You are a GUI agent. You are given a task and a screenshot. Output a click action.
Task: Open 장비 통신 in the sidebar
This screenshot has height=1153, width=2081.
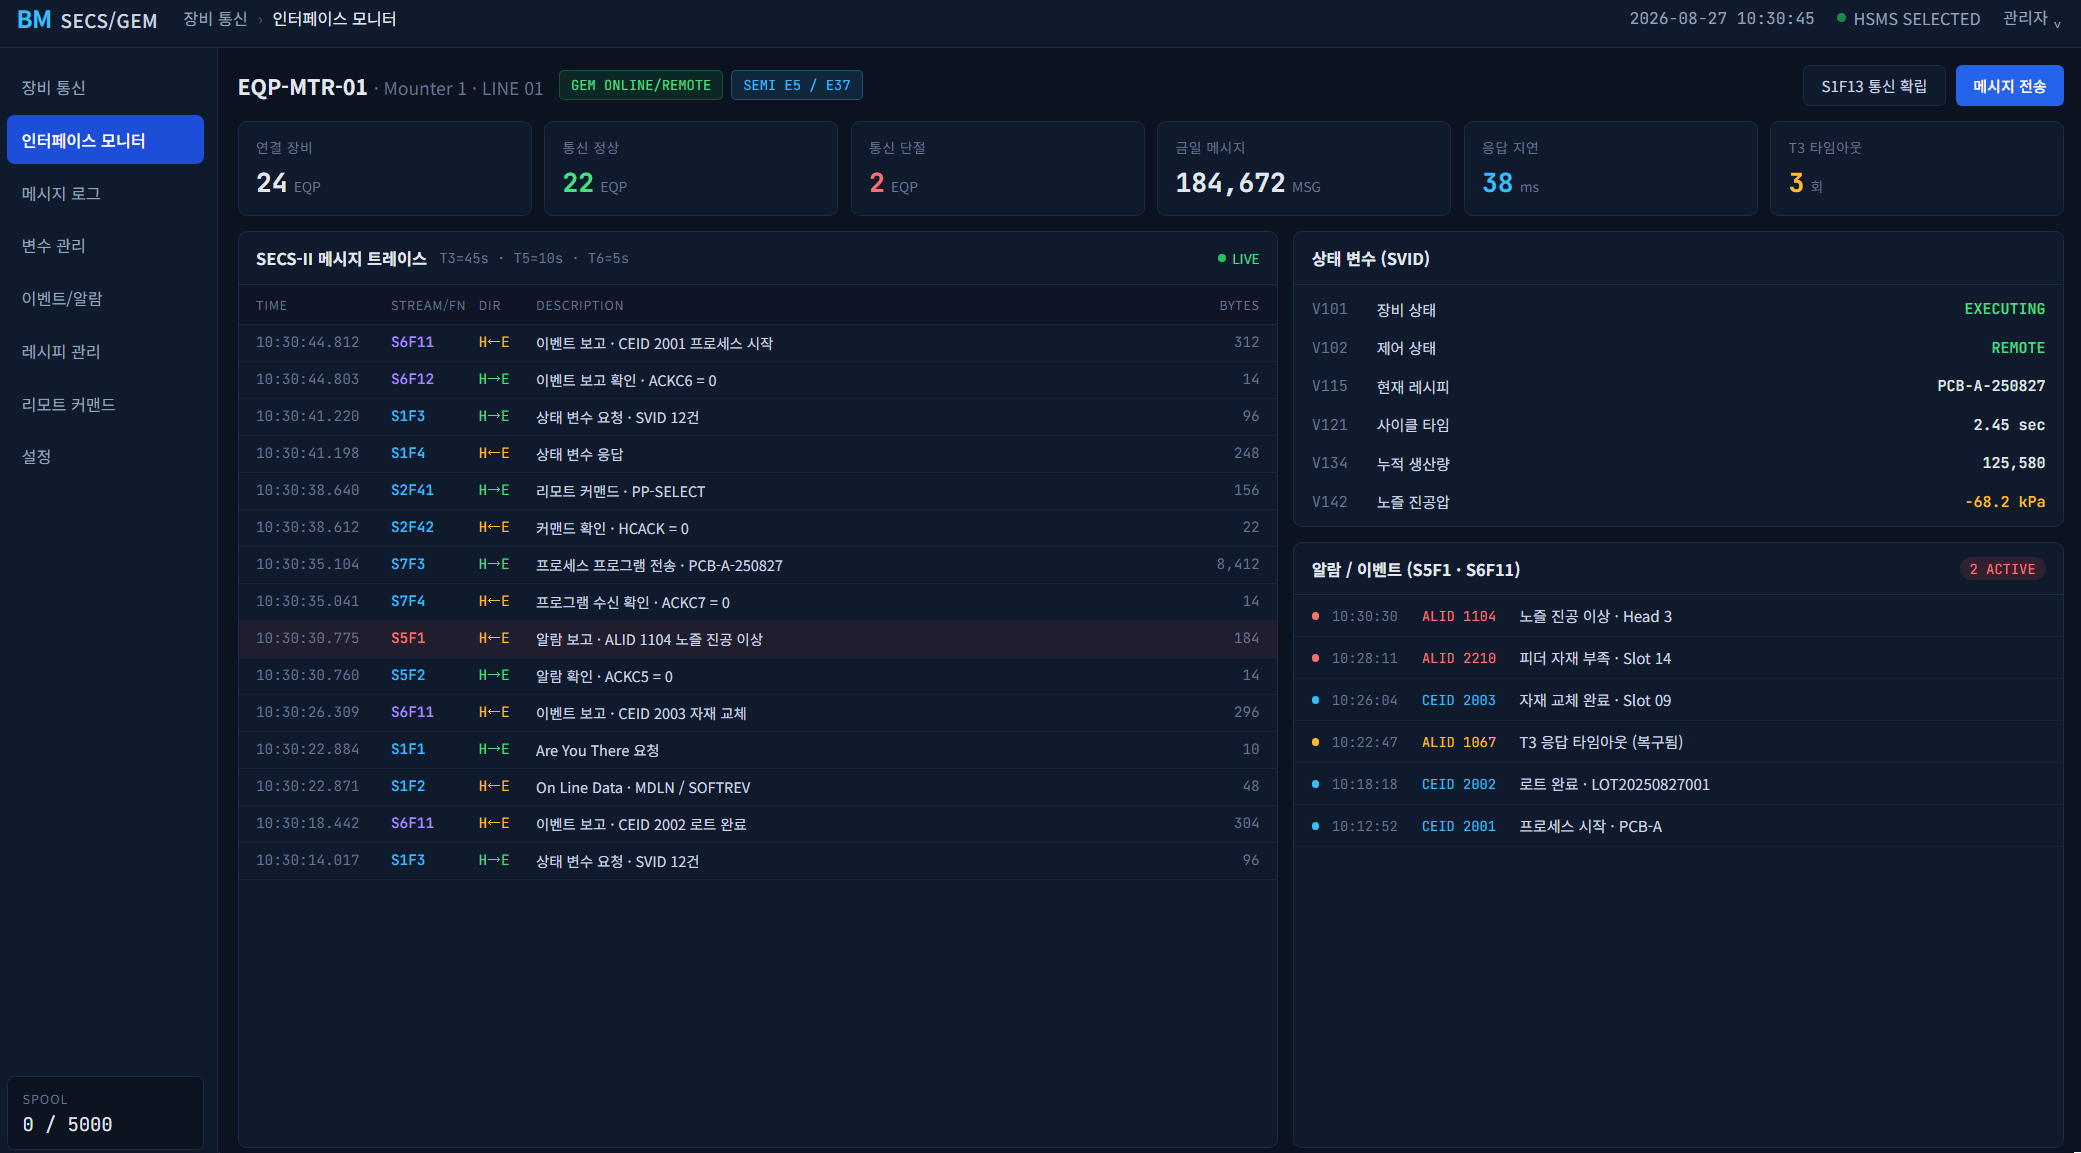105,88
